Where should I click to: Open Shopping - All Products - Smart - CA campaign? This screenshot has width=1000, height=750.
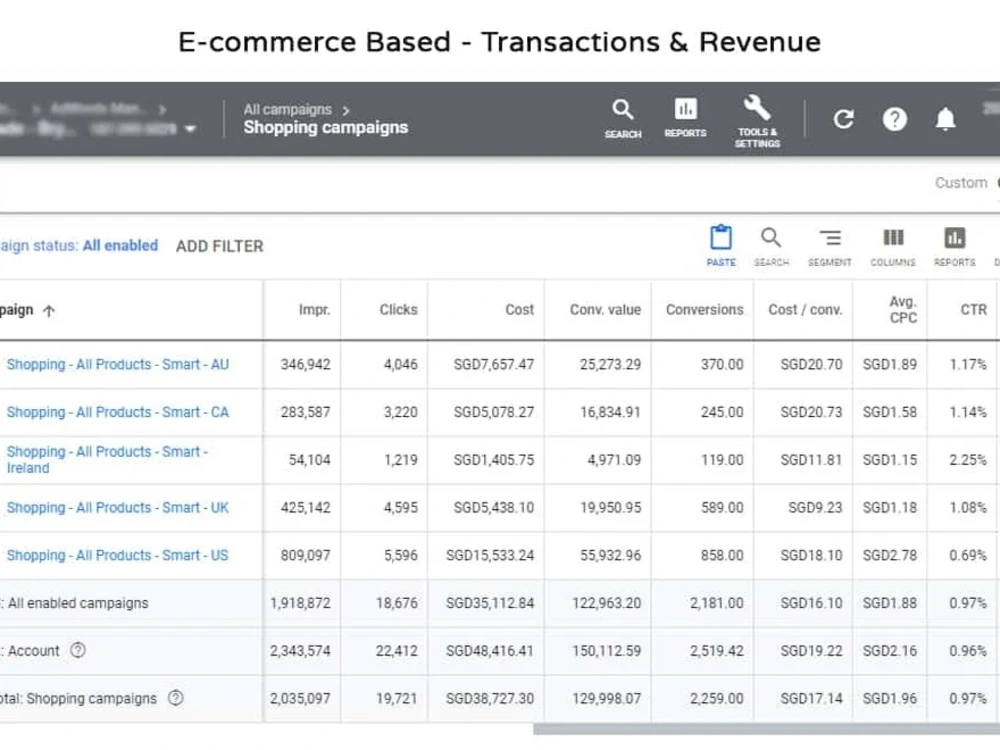117,413
